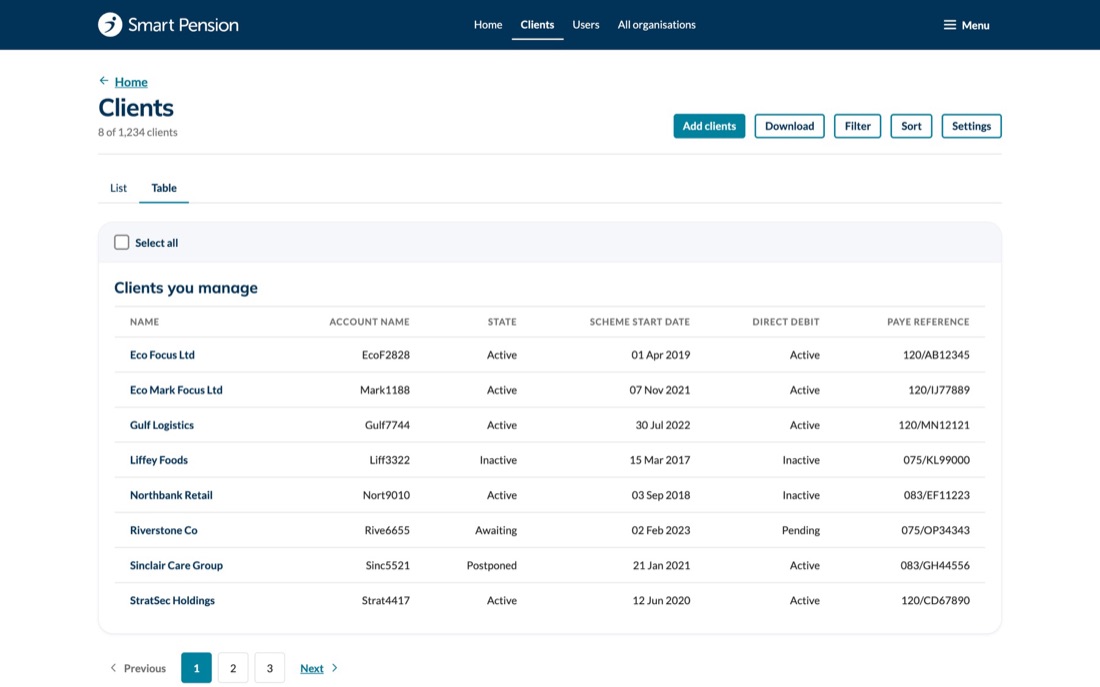This screenshot has height=687, width=1100.
Task: Switch to the List tab
Action: 119,188
